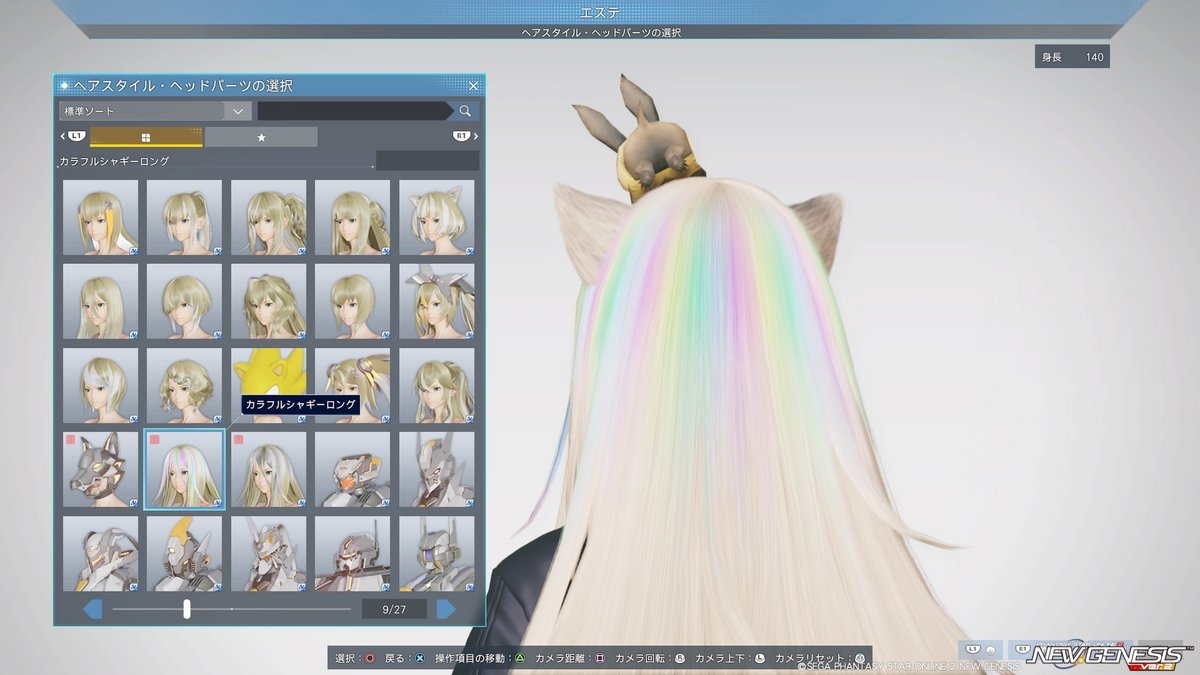
Task: Select long straight hairstyle hiding one eye
Action: (x=100, y=302)
